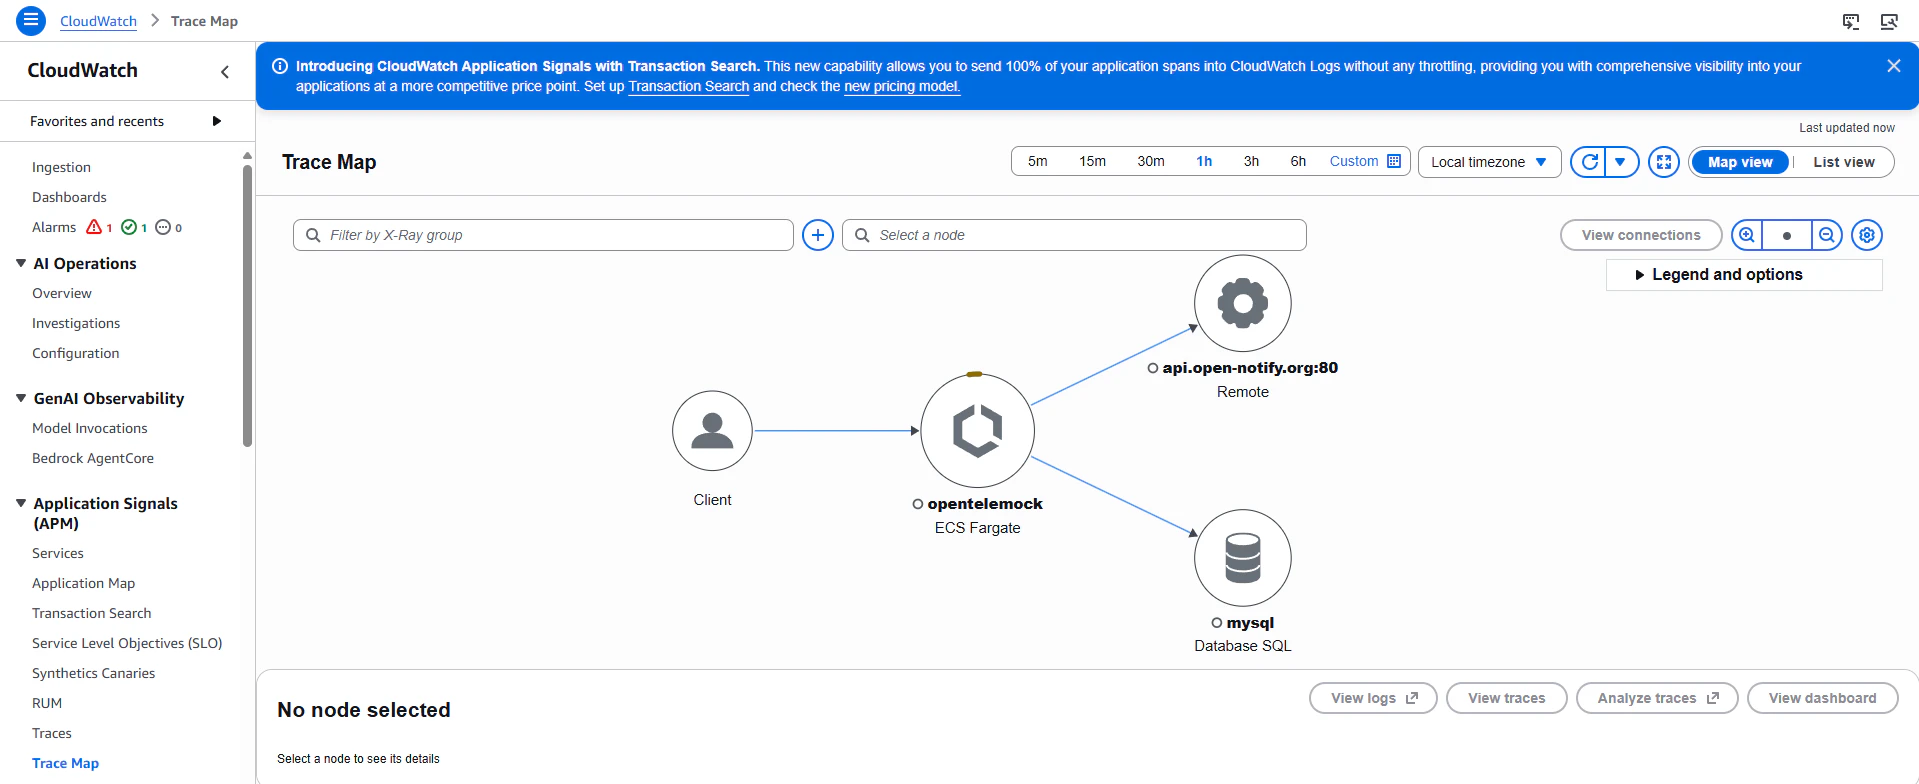The image size is (1919, 784).
Task: Open the new pricing model link
Action: point(902,86)
